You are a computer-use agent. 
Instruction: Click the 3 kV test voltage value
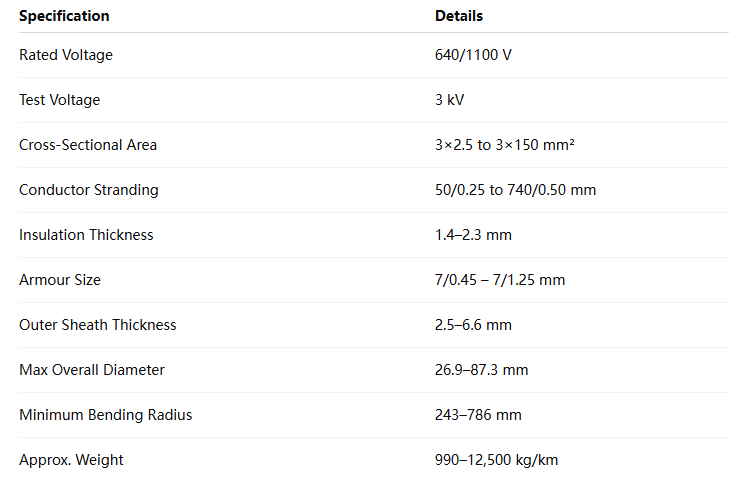449,100
